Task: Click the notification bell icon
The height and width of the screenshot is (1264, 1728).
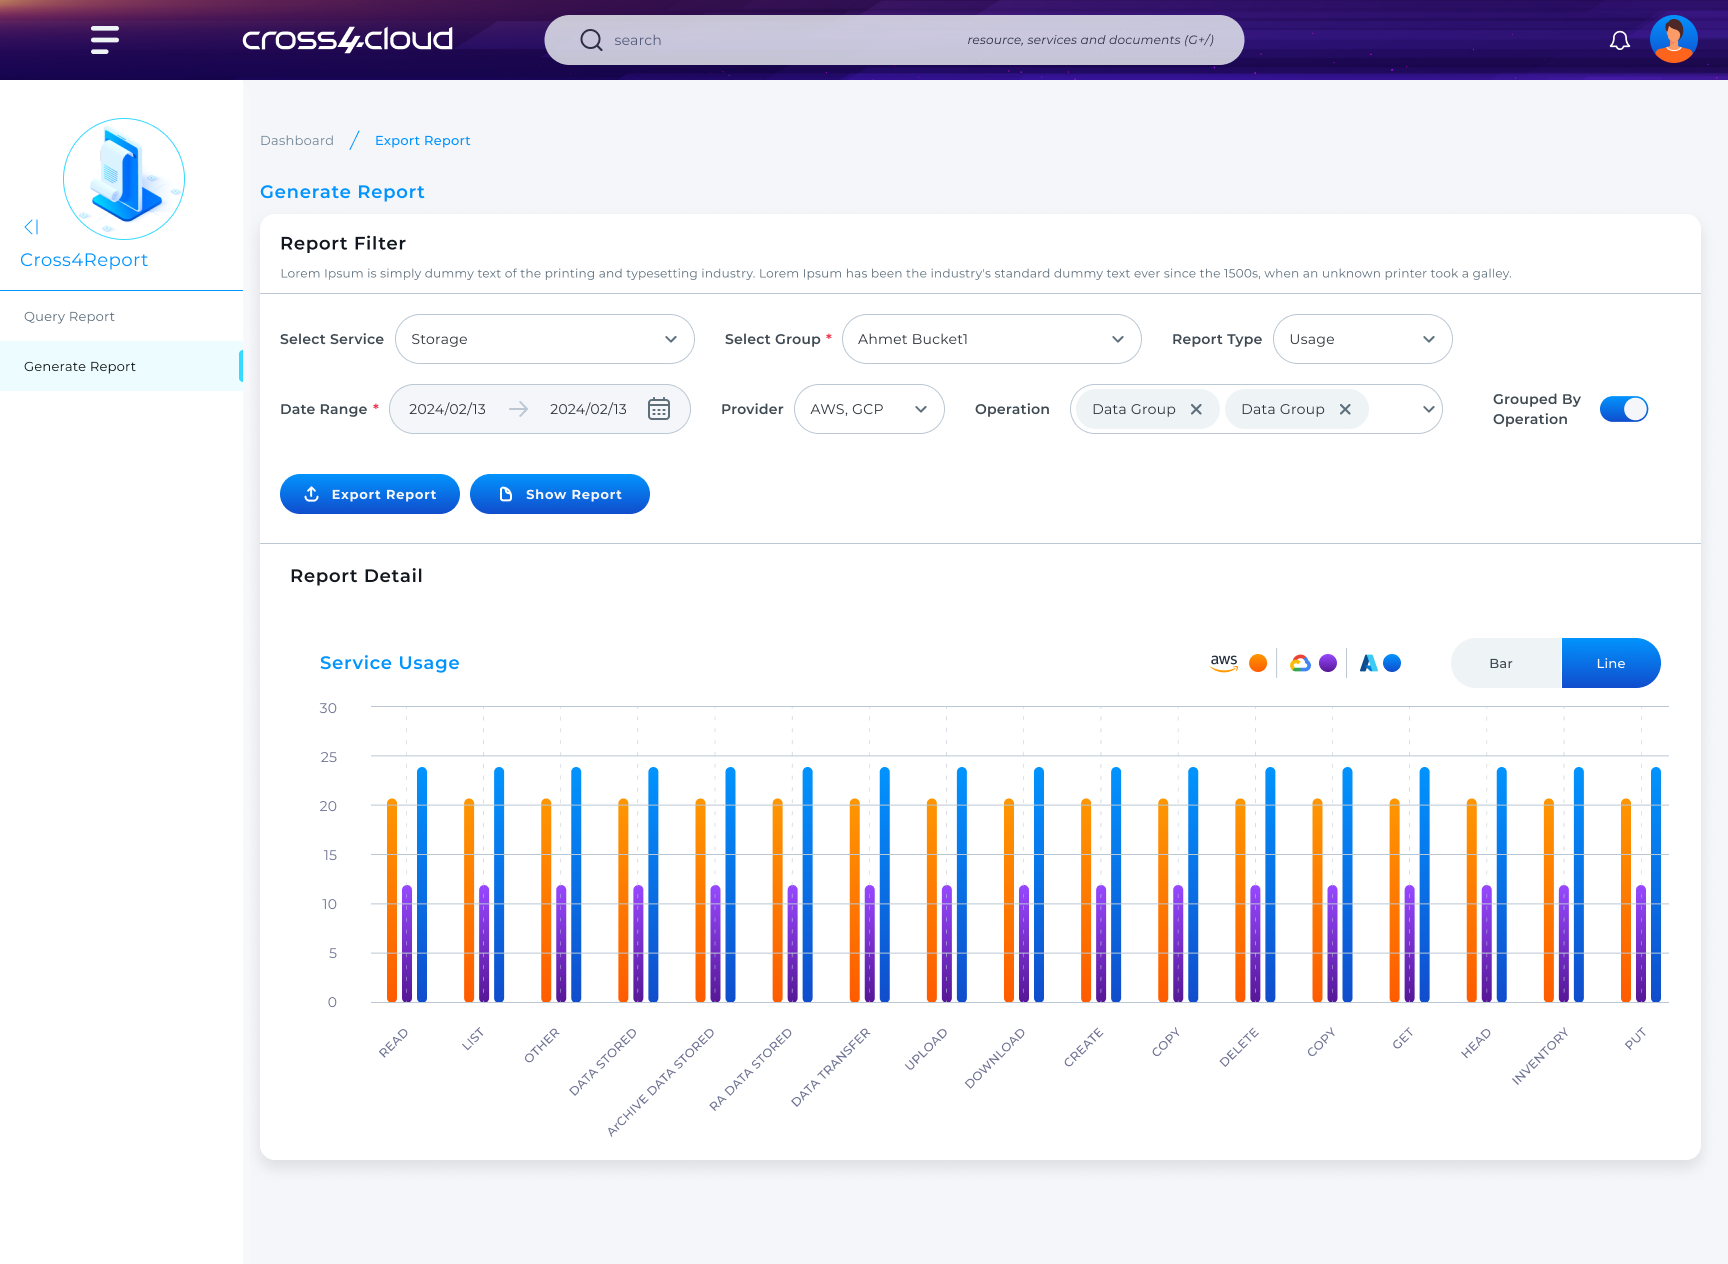Action: point(1620,40)
